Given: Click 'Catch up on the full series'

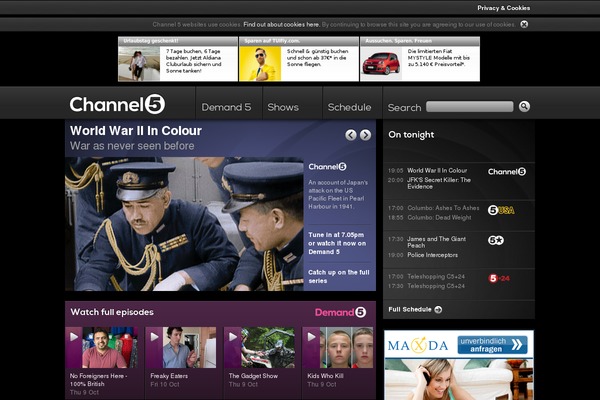Looking at the screenshot, I should point(339,276).
